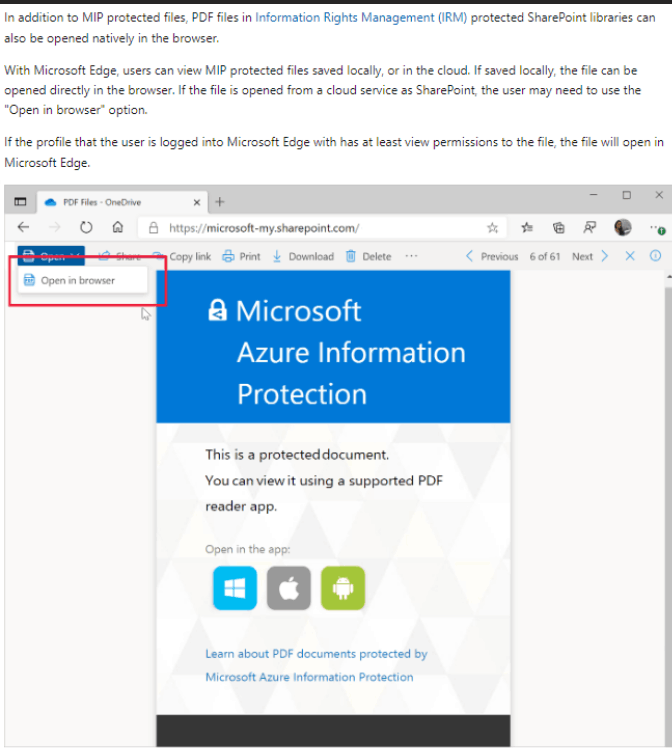Screen dimensions: 672x754
Task: Open the Favorites list icon
Action: click(527, 227)
